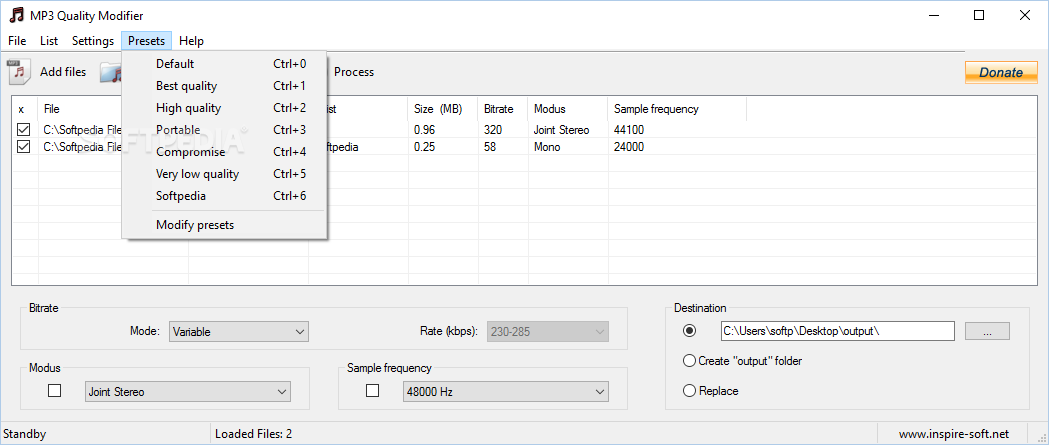
Task: Choose the Default preset
Action: 224,64
